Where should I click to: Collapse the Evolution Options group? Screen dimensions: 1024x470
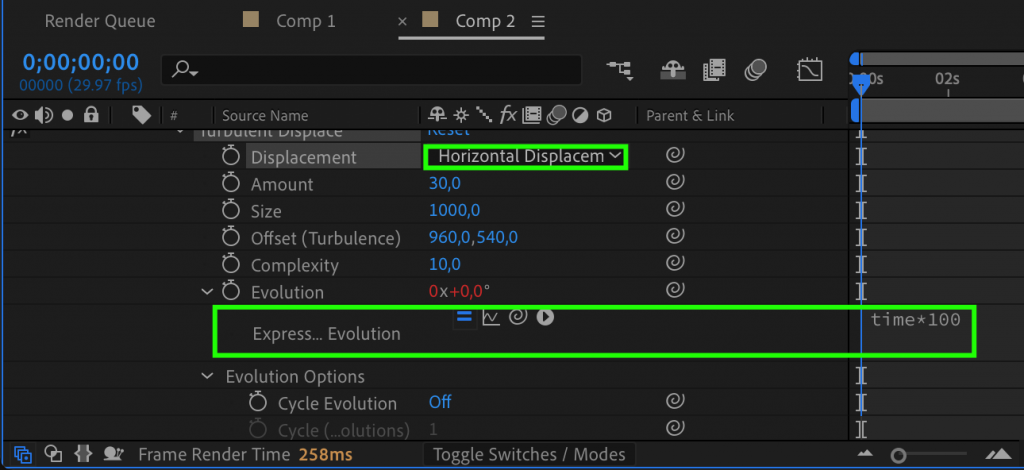click(207, 377)
